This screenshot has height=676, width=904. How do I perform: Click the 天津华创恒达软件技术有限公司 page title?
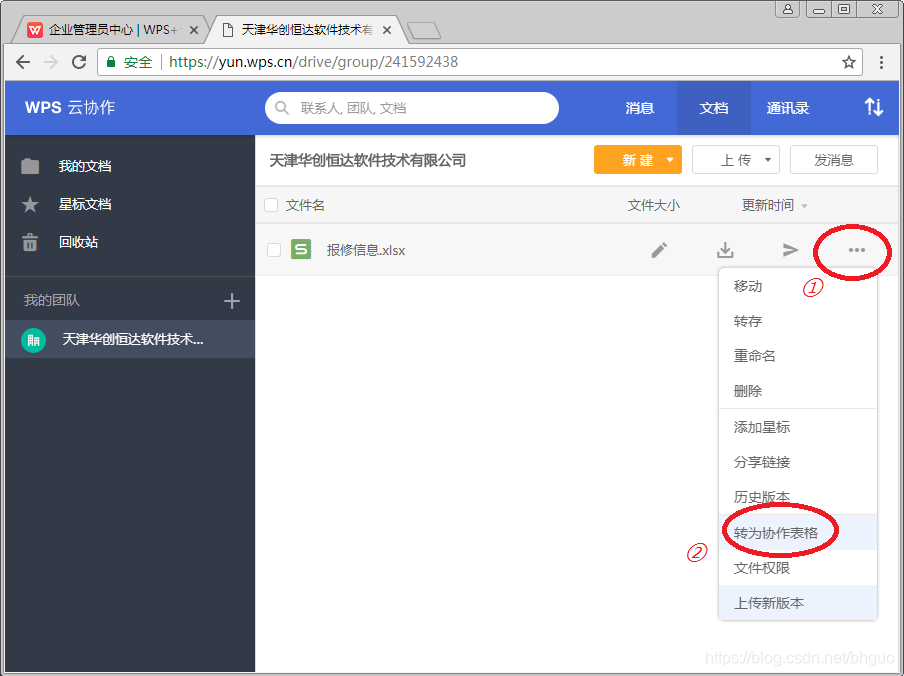(368, 161)
